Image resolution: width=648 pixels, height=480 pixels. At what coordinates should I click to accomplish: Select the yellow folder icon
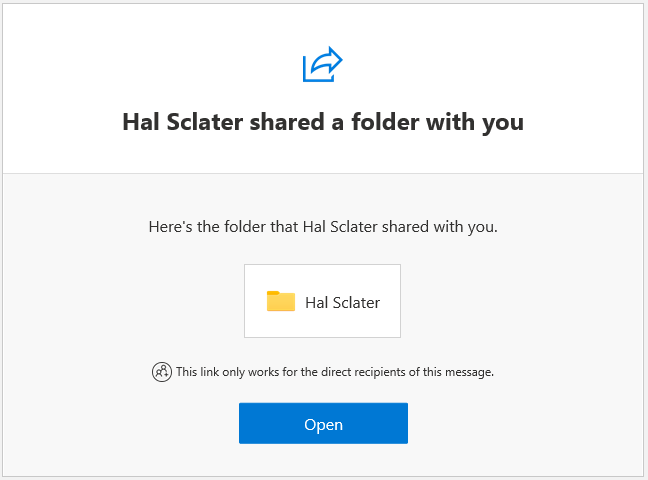click(x=281, y=301)
